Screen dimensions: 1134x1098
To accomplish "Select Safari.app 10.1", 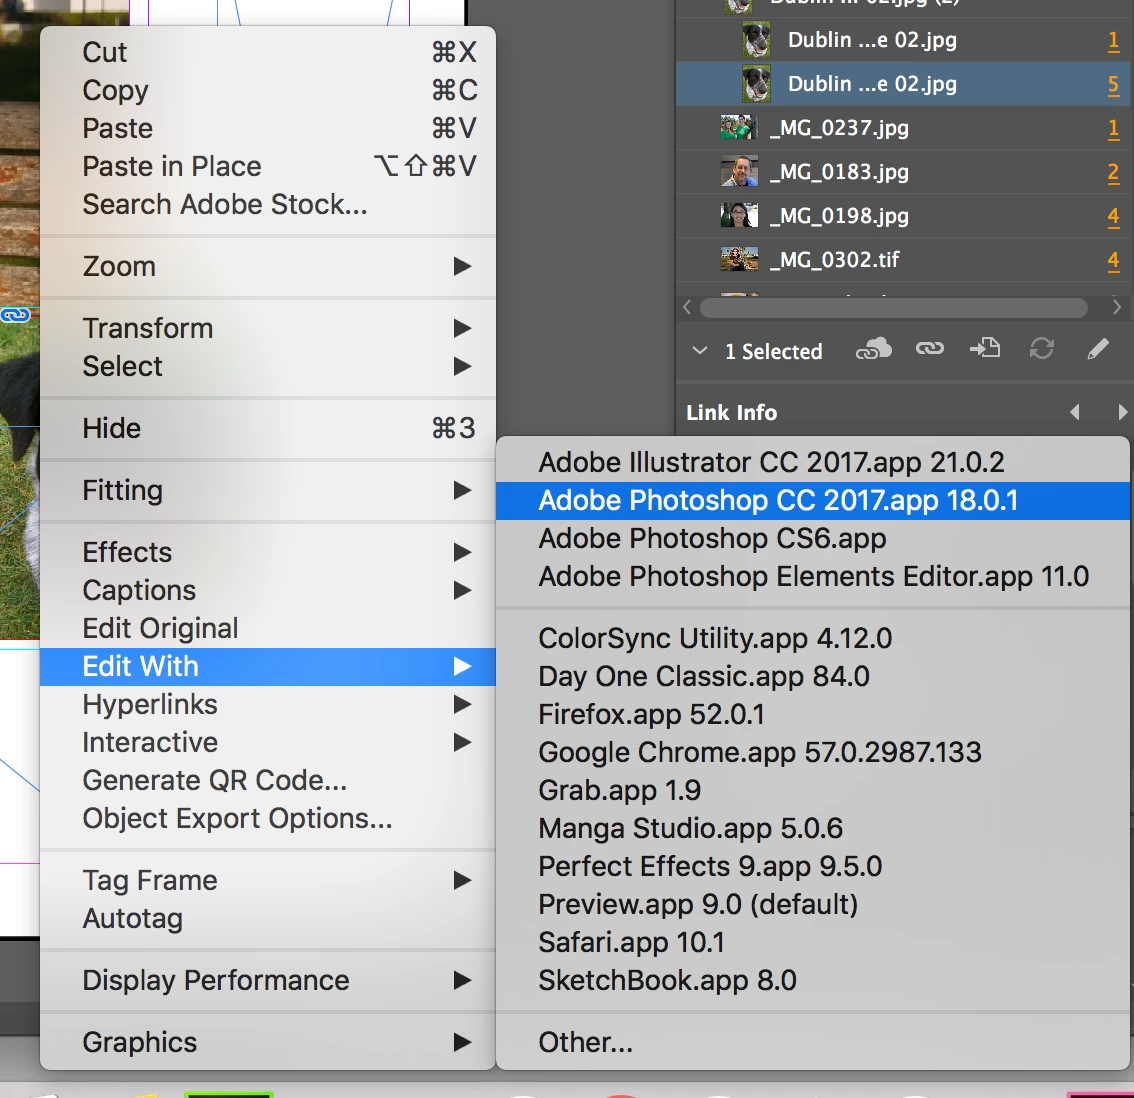I will pyautogui.click(x=813, y=942).
